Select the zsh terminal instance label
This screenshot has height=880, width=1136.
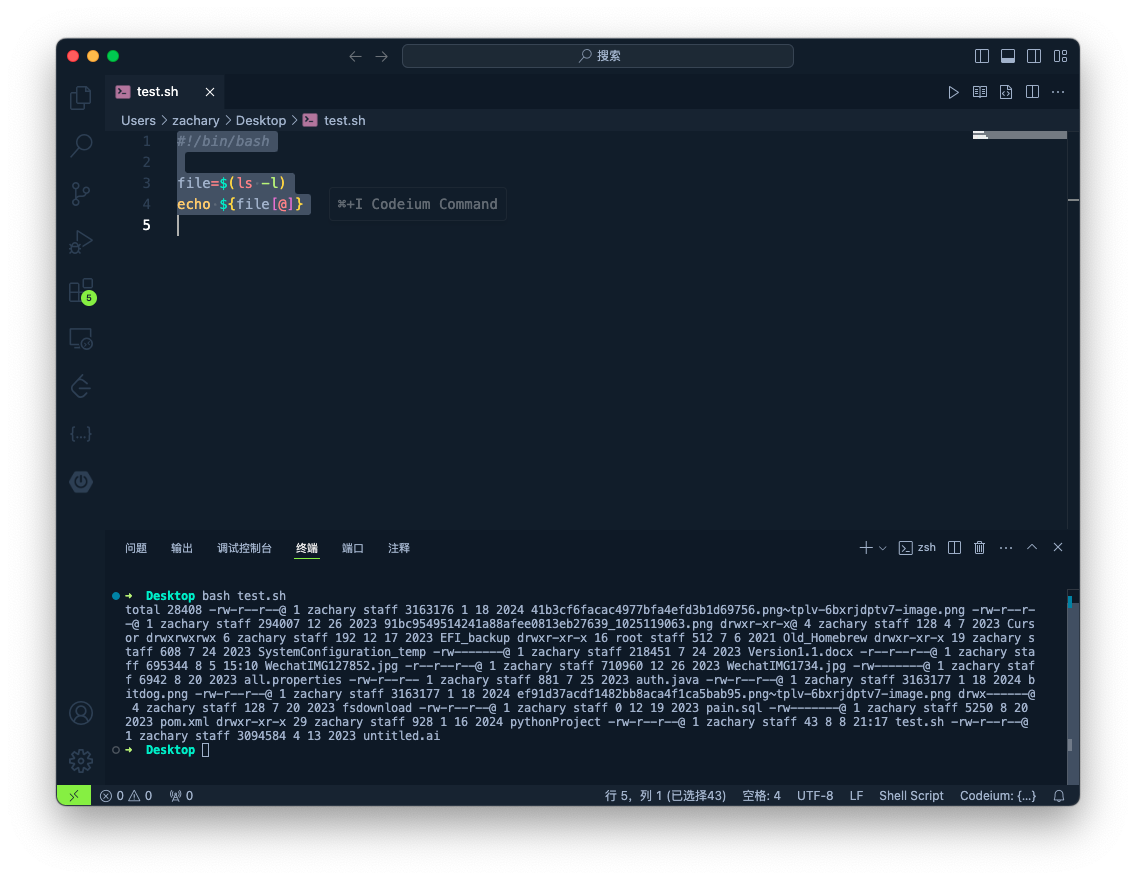tap(917, 548)
